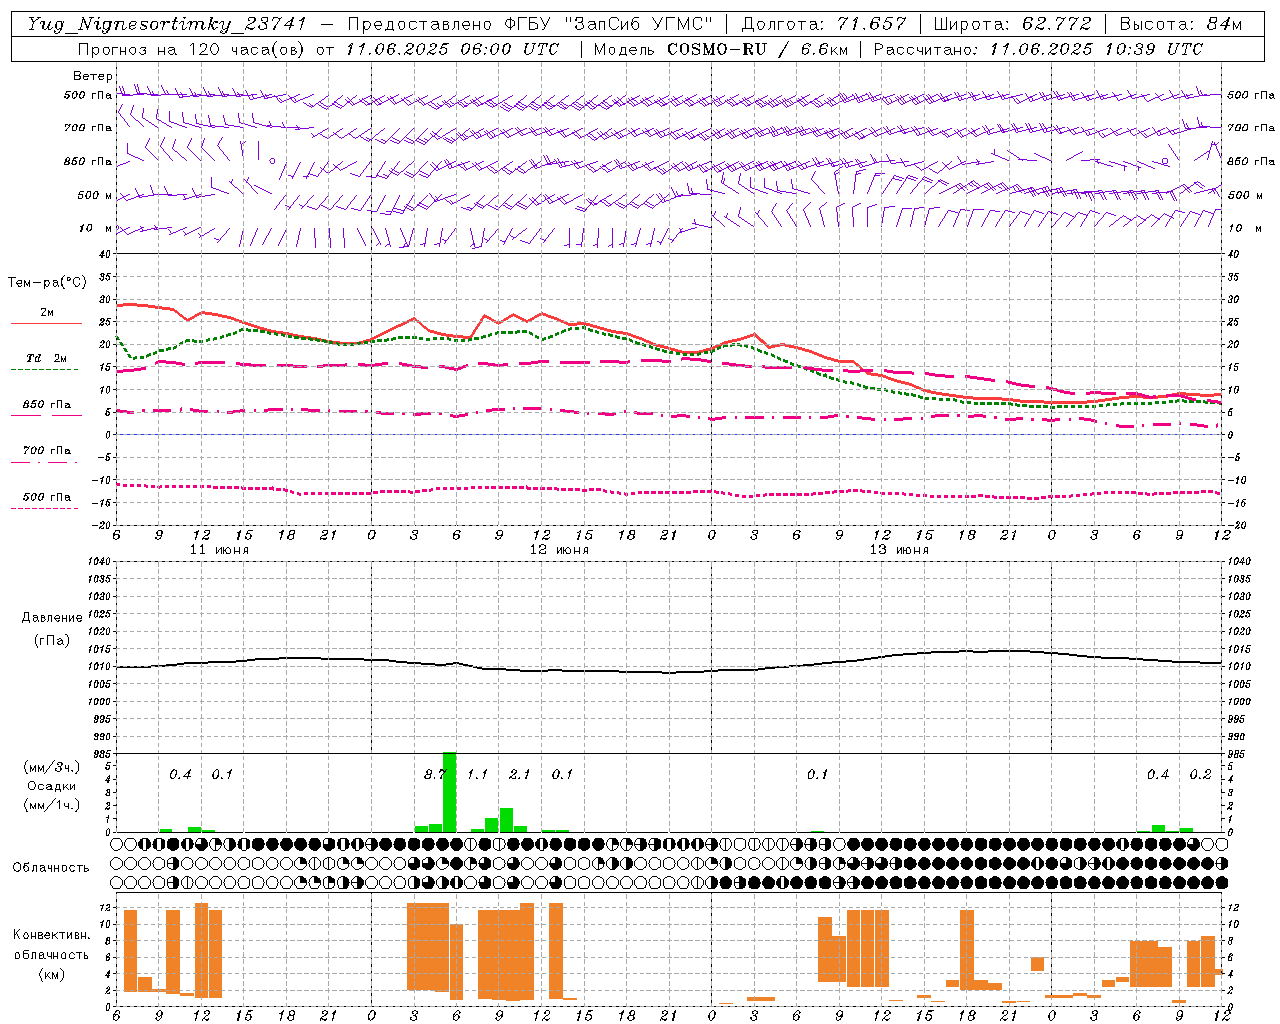The image size is (1280, 1024).
Task: Click the 1.1 precipitation amount value
Action: [x=478, y=774]
